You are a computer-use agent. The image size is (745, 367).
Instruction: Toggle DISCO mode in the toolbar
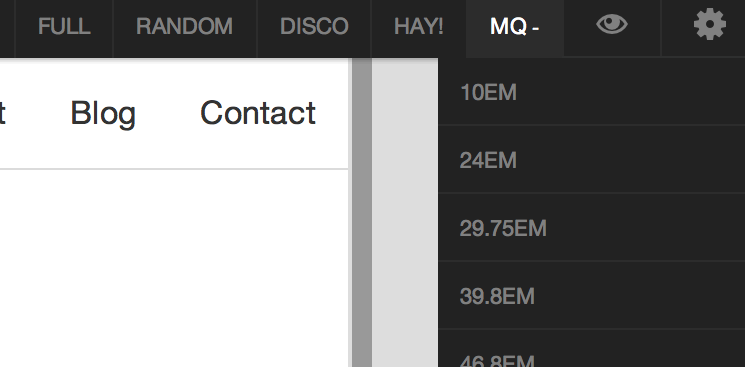(314, 27)
